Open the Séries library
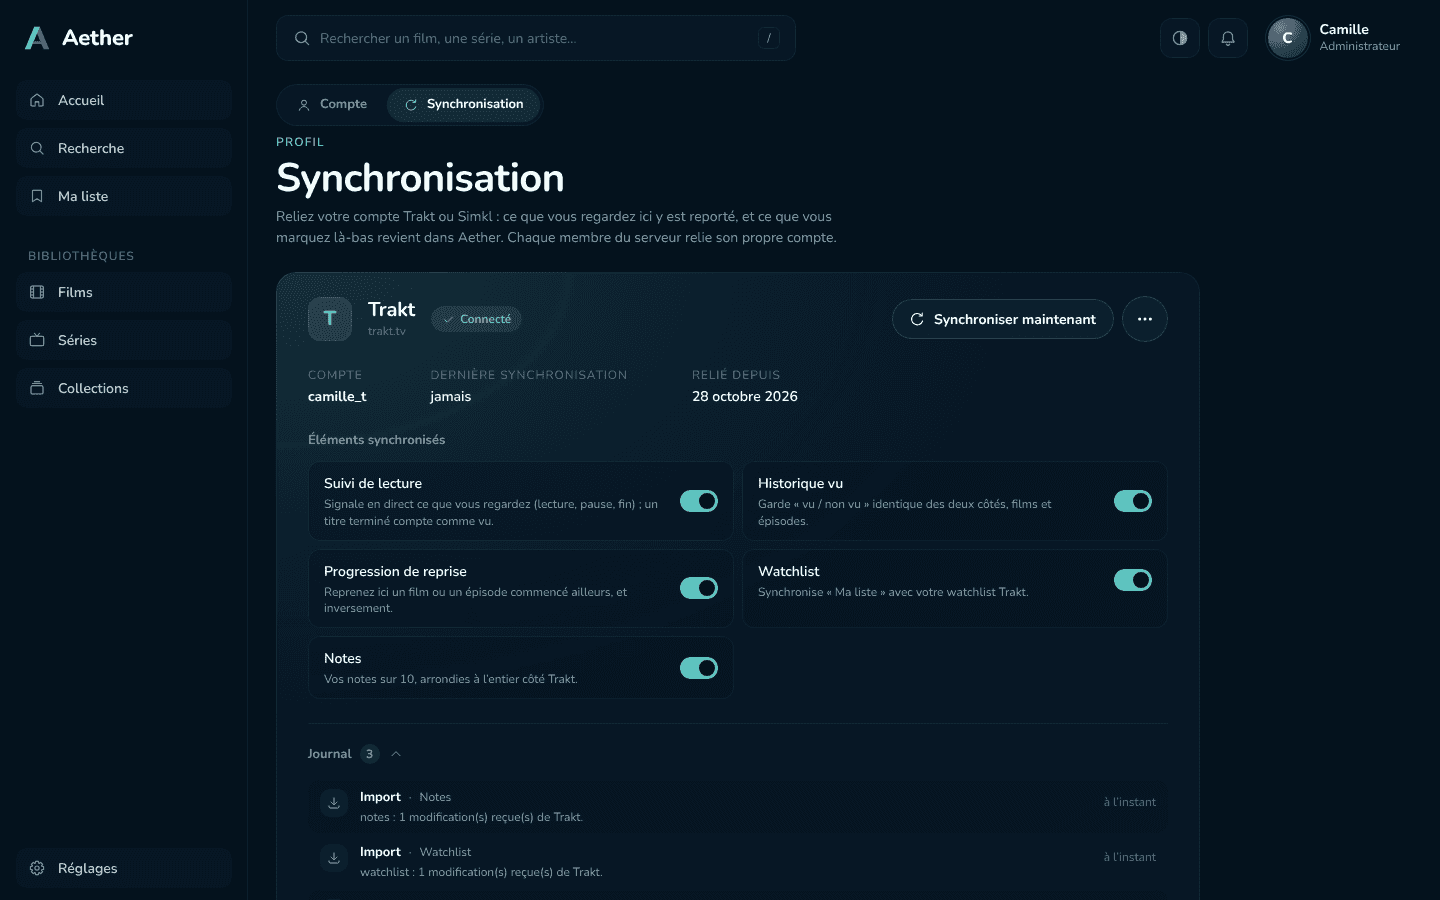This screenshot has height=900, width=1440. tap(124, 340)
